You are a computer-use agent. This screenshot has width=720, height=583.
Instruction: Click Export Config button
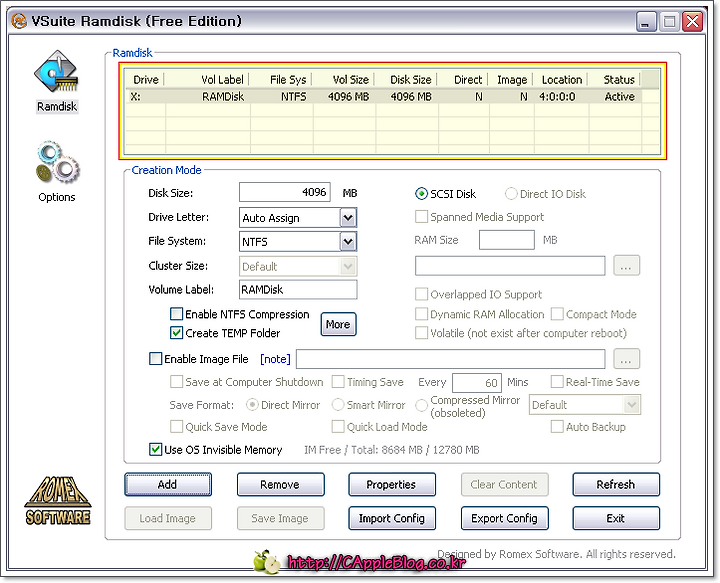tap(504, 518)
